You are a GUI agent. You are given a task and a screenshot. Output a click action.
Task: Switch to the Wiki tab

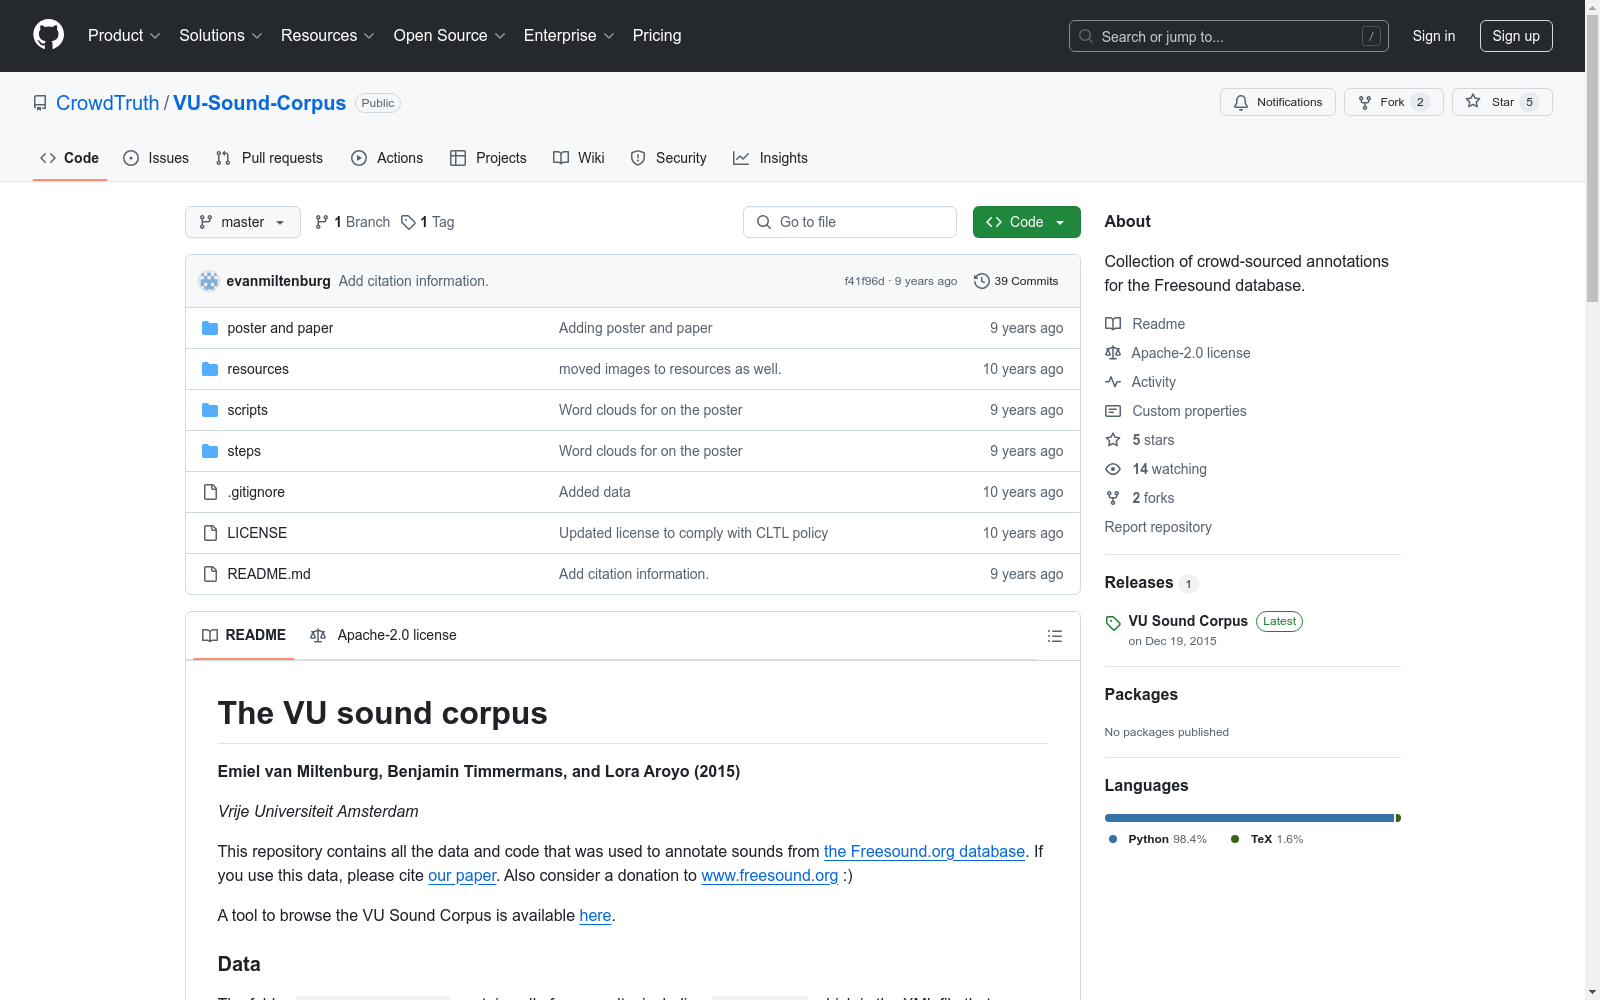579,158
